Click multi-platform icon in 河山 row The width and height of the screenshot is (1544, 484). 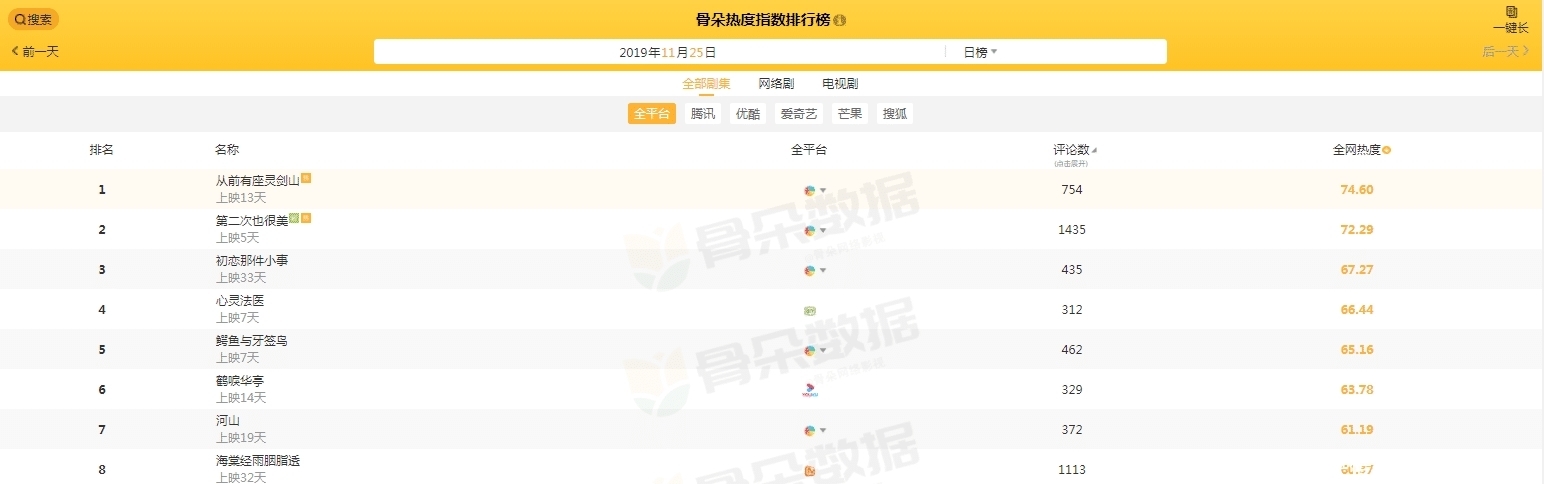[810, 430]
